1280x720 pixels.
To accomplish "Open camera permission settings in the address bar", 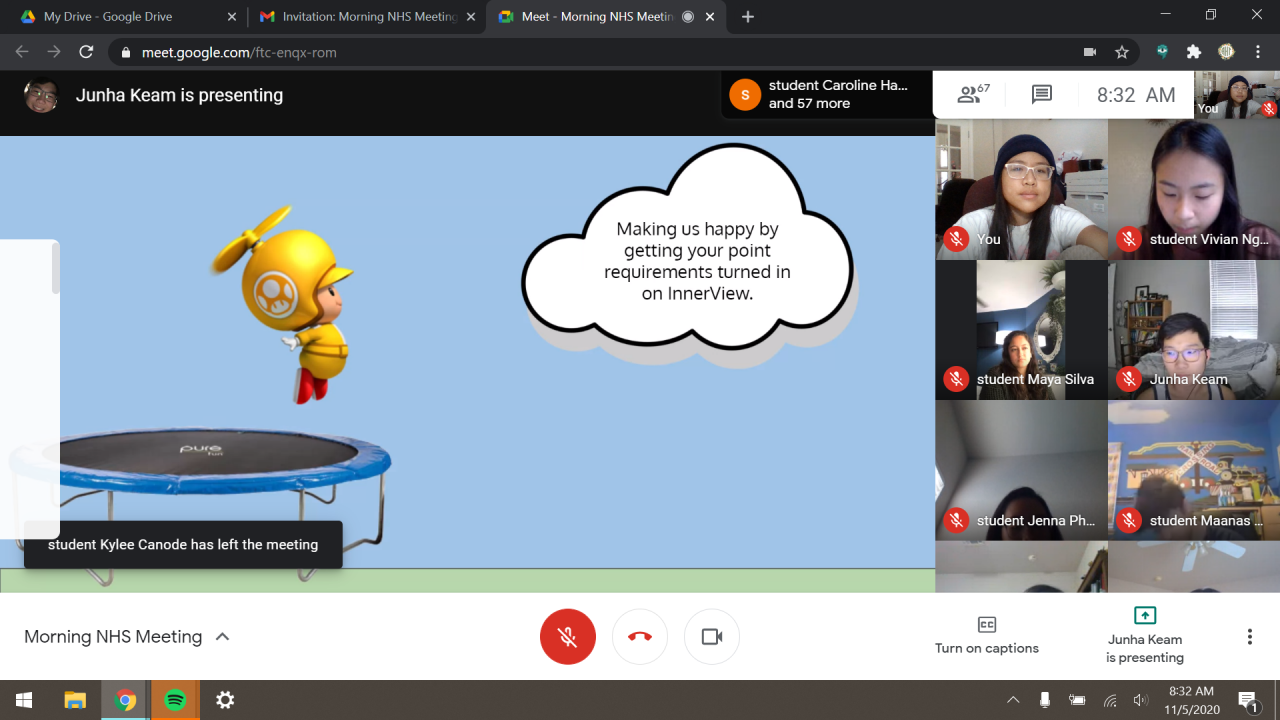I will click(x=1090, y=52).
